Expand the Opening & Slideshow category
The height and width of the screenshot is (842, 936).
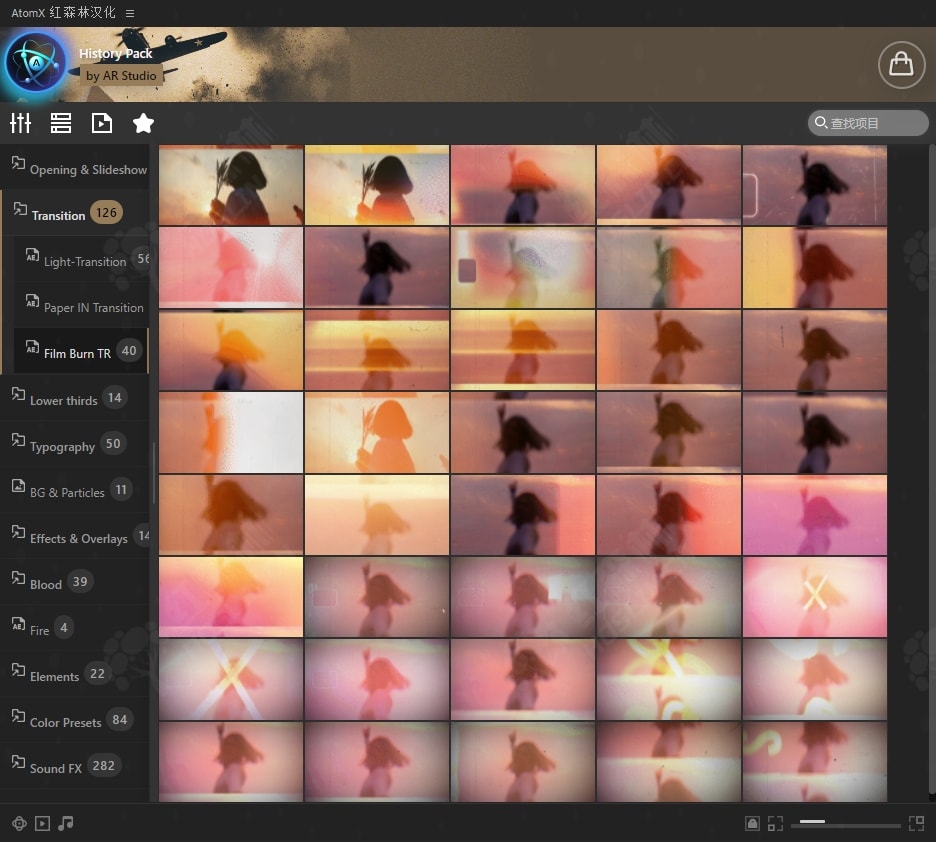click(87, 169)
